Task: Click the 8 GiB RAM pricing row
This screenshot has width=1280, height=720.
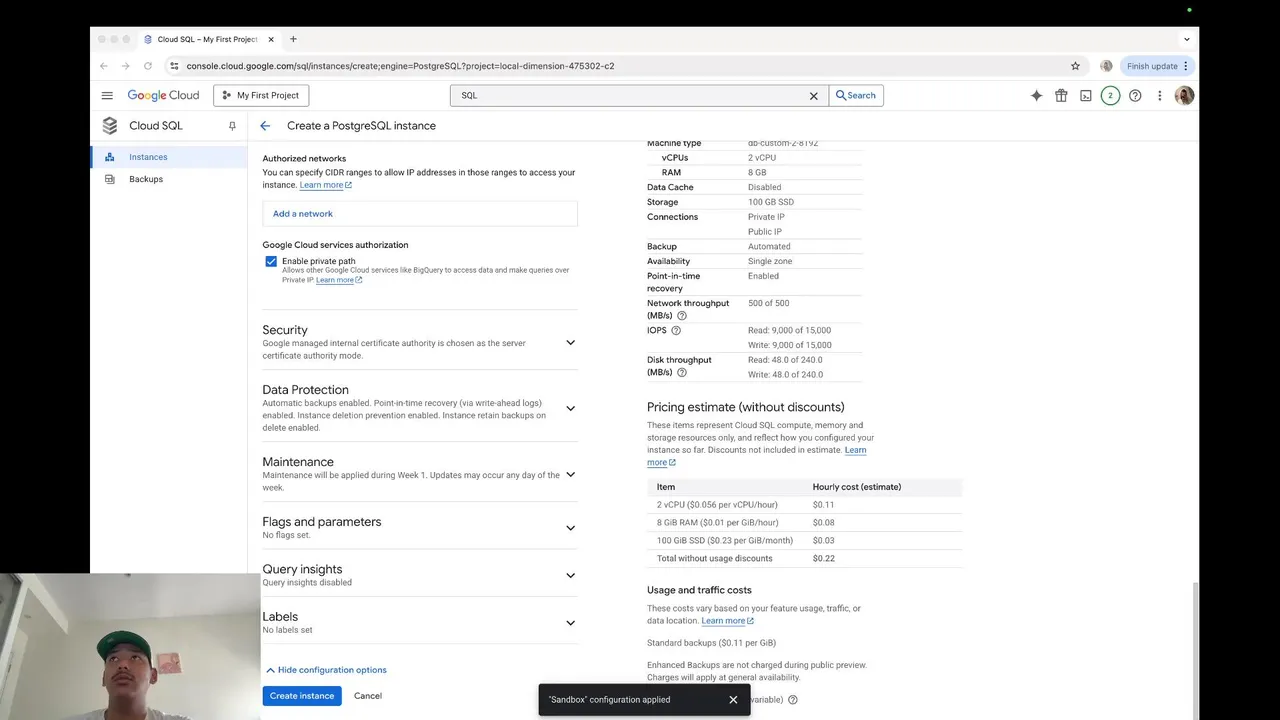Action: pos(804,523)
